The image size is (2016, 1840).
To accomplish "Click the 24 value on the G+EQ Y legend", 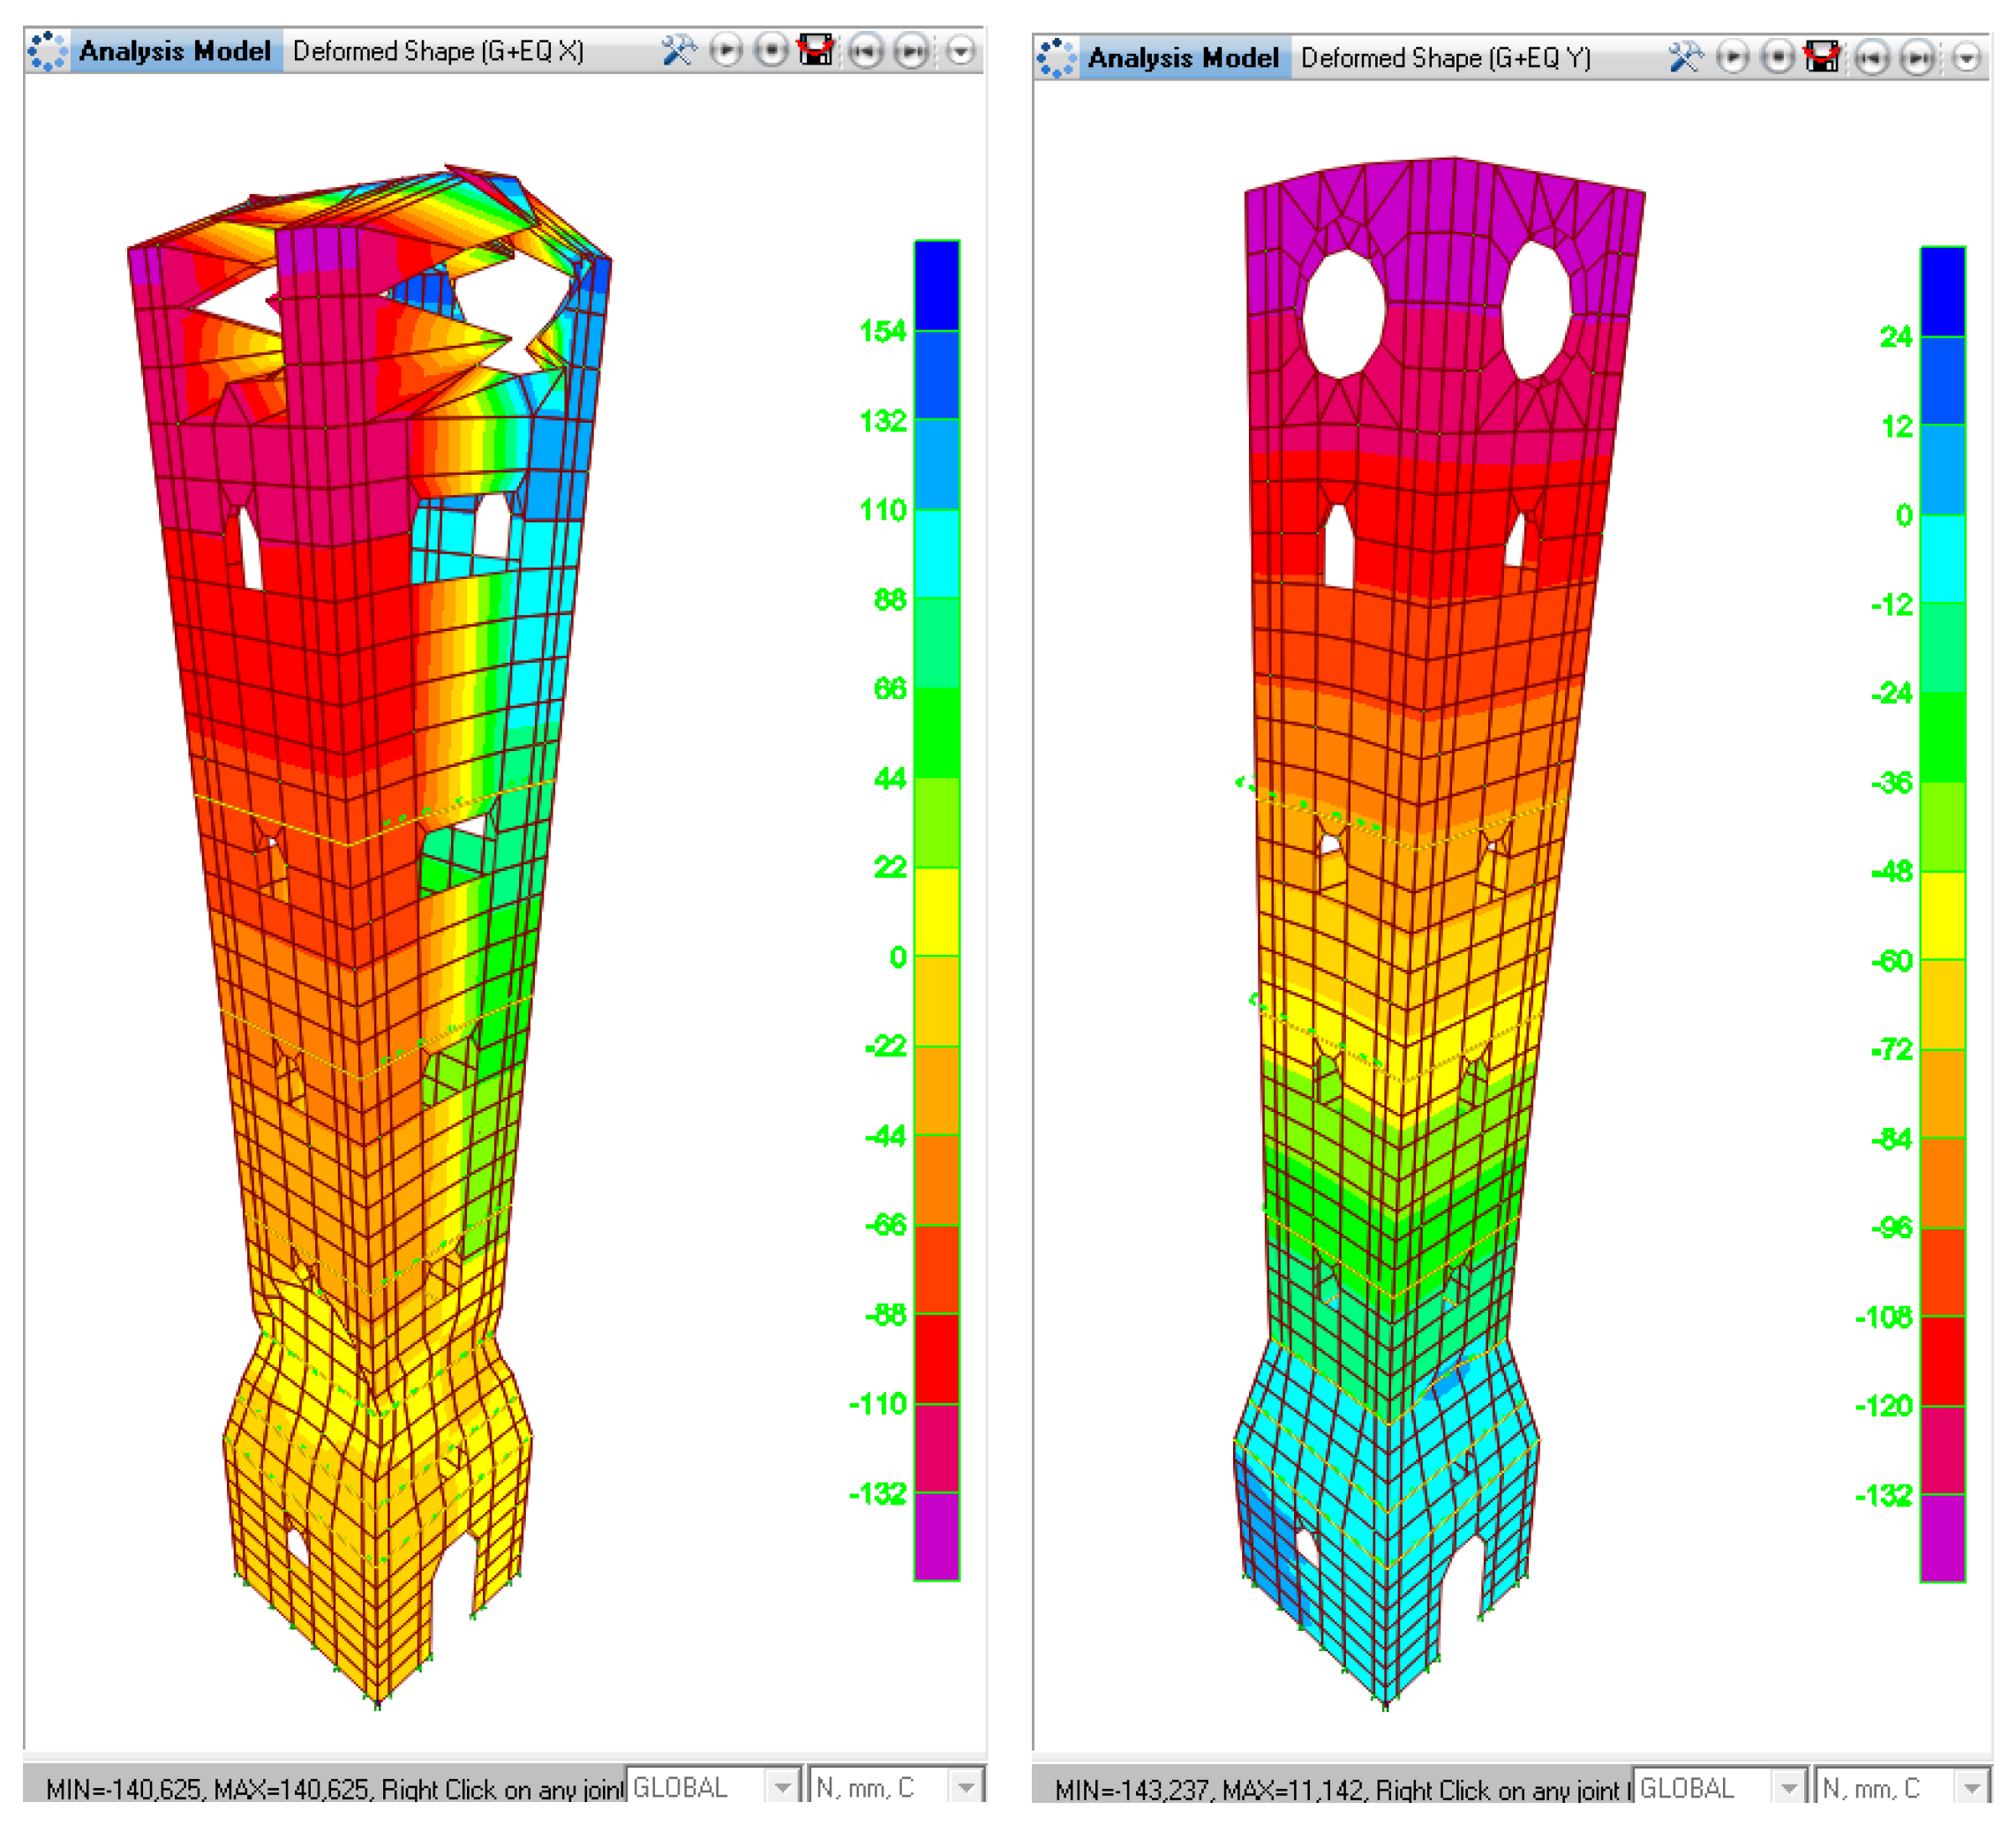I will (x=1896, y=337).
